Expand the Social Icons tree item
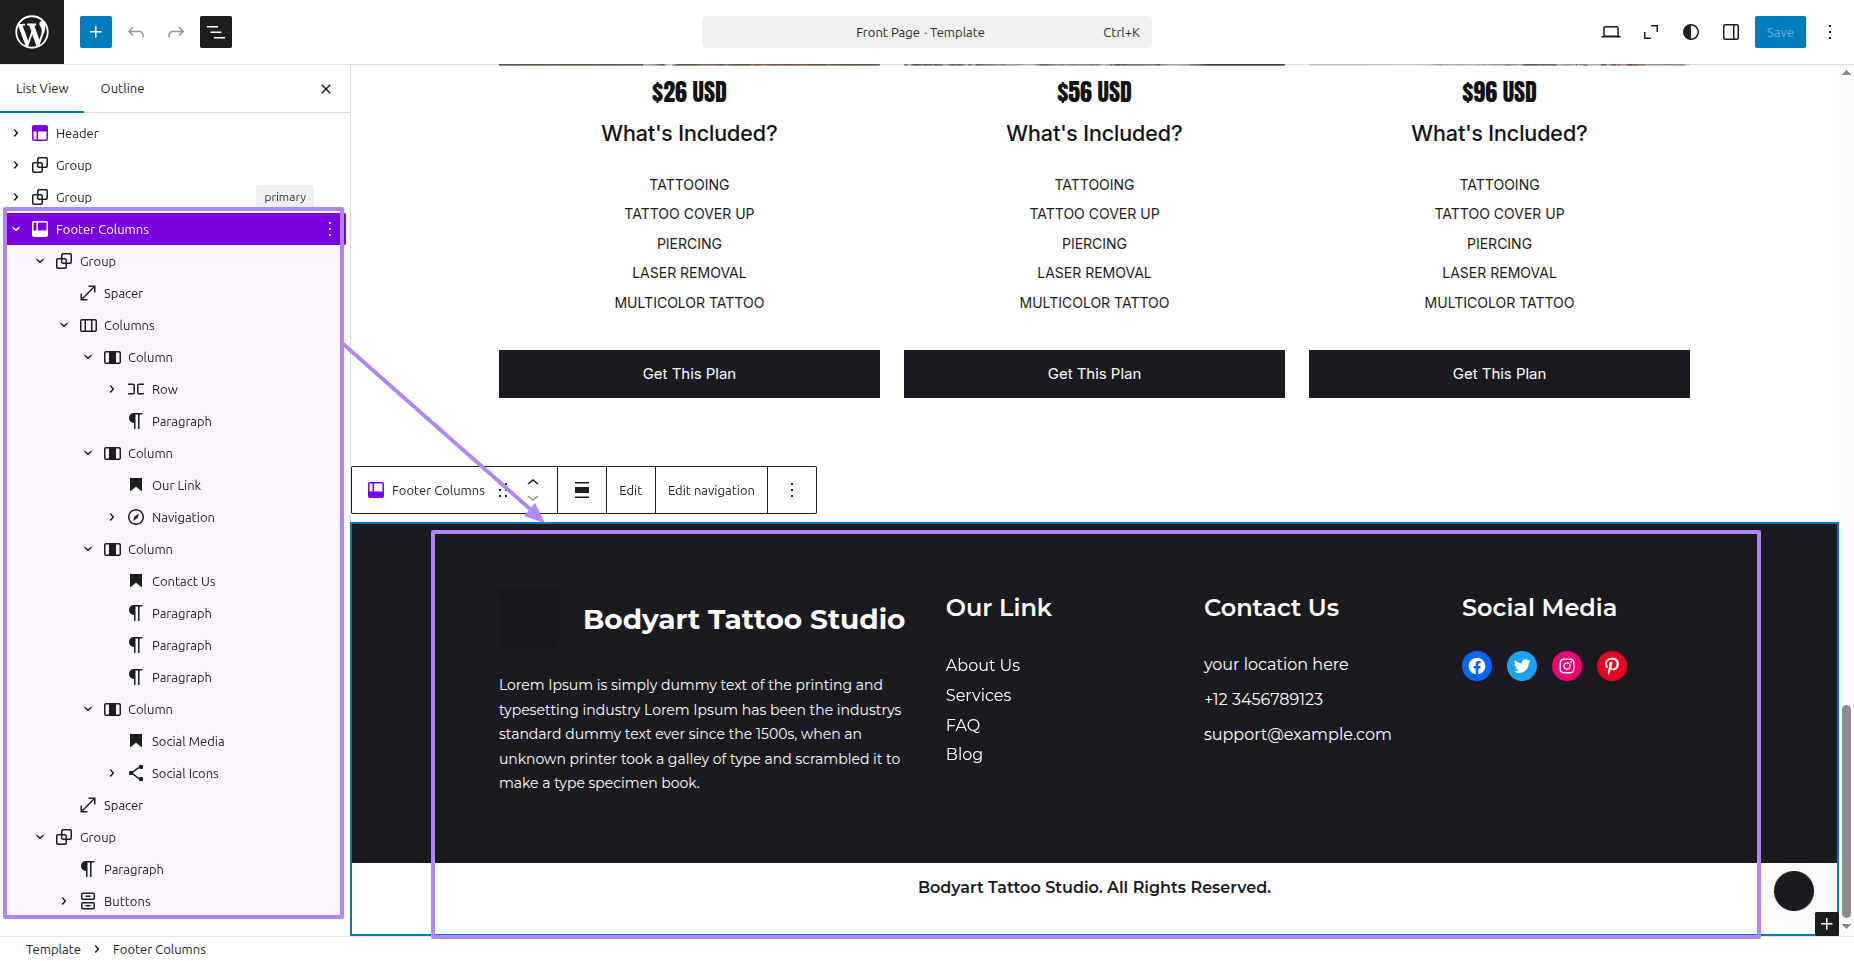This screenshot has width=1854, height=961. (x=112, y=773)
